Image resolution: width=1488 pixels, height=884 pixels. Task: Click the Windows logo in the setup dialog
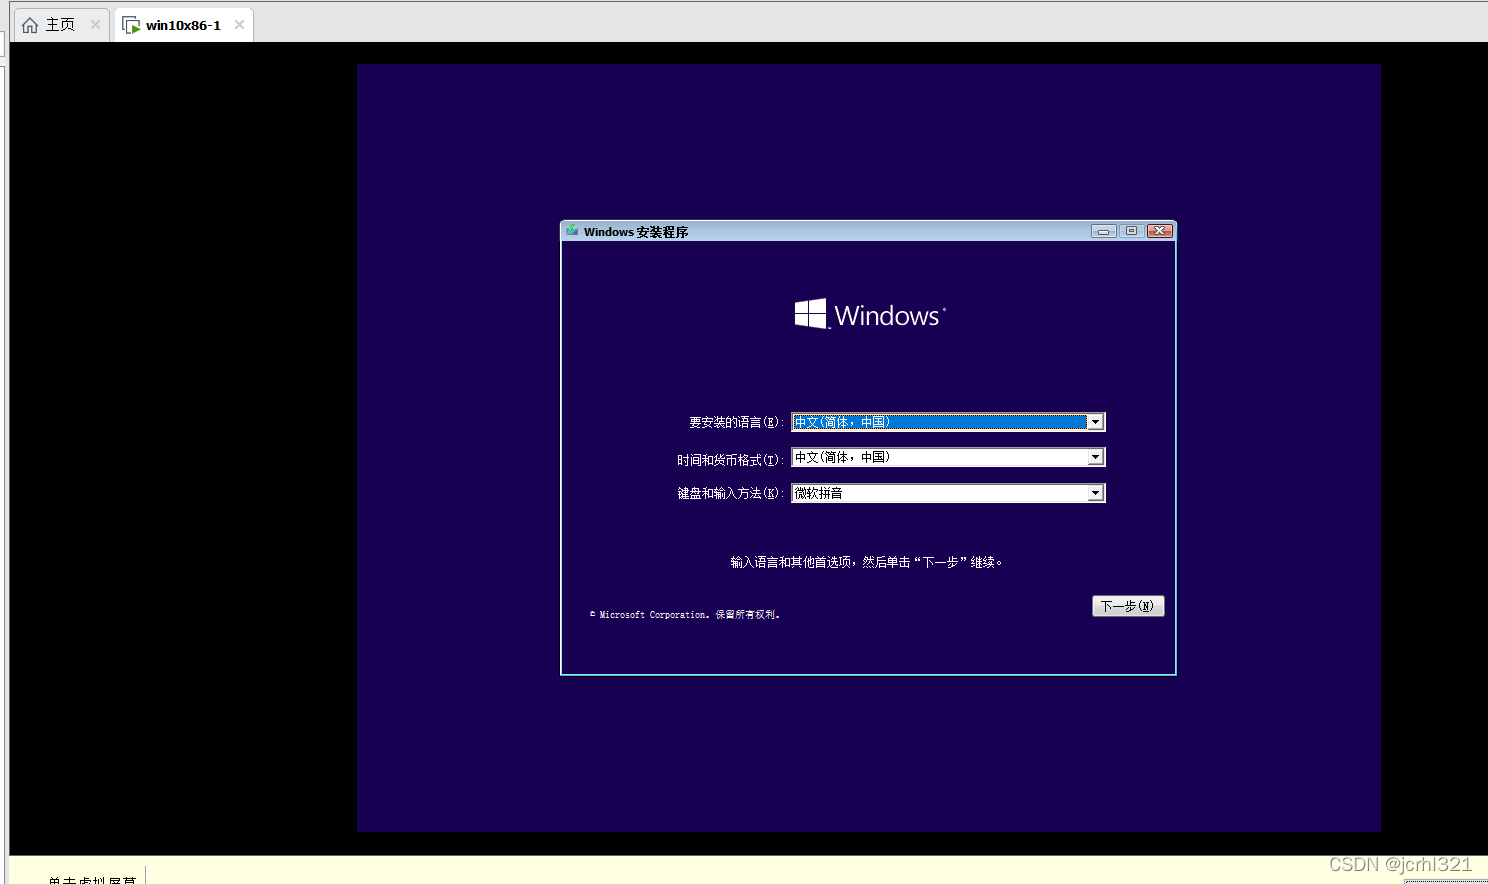point(870,315)
